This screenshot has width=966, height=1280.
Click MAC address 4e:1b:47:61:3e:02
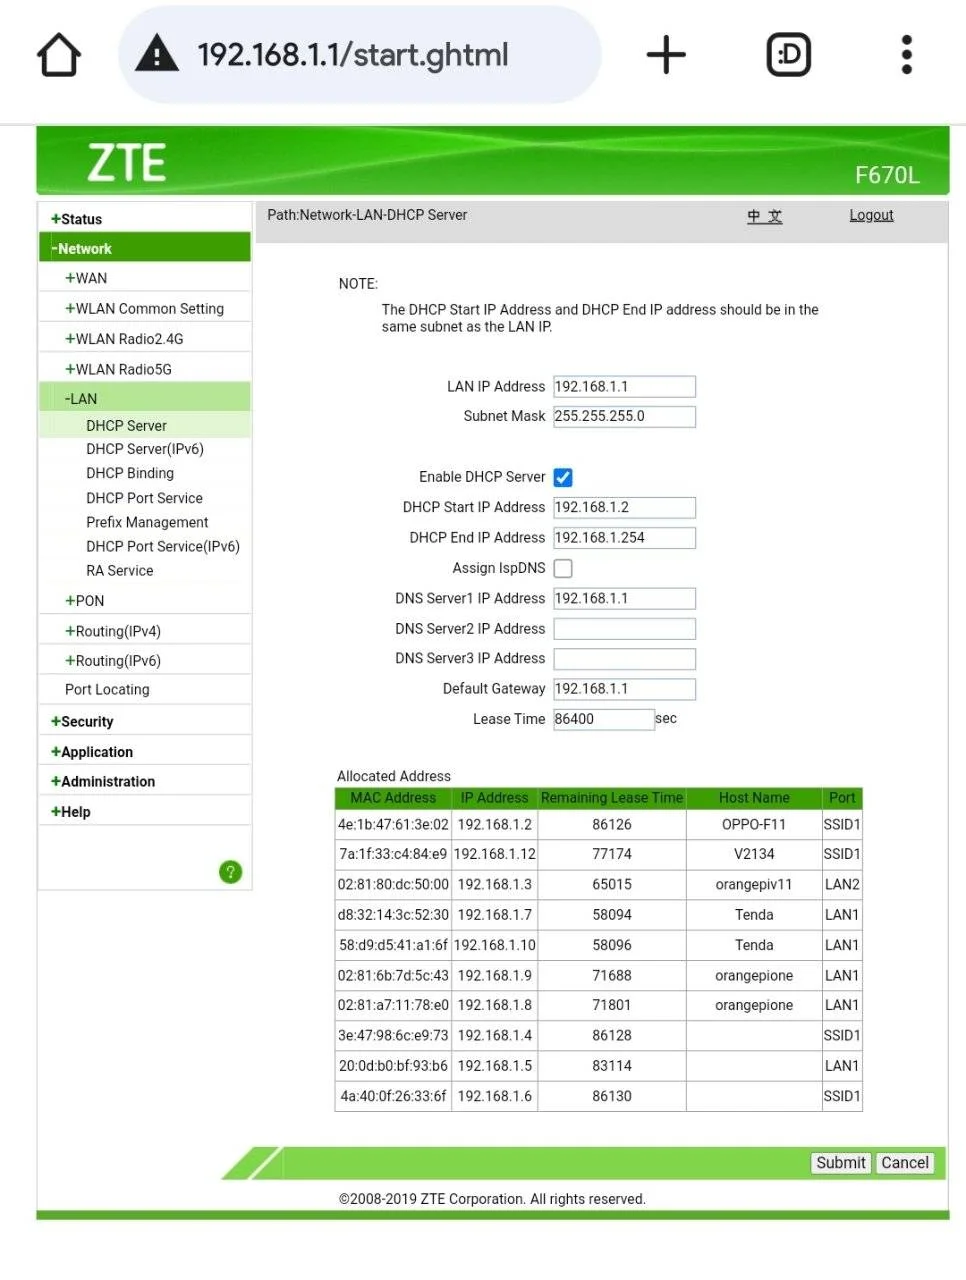(393, 825)
